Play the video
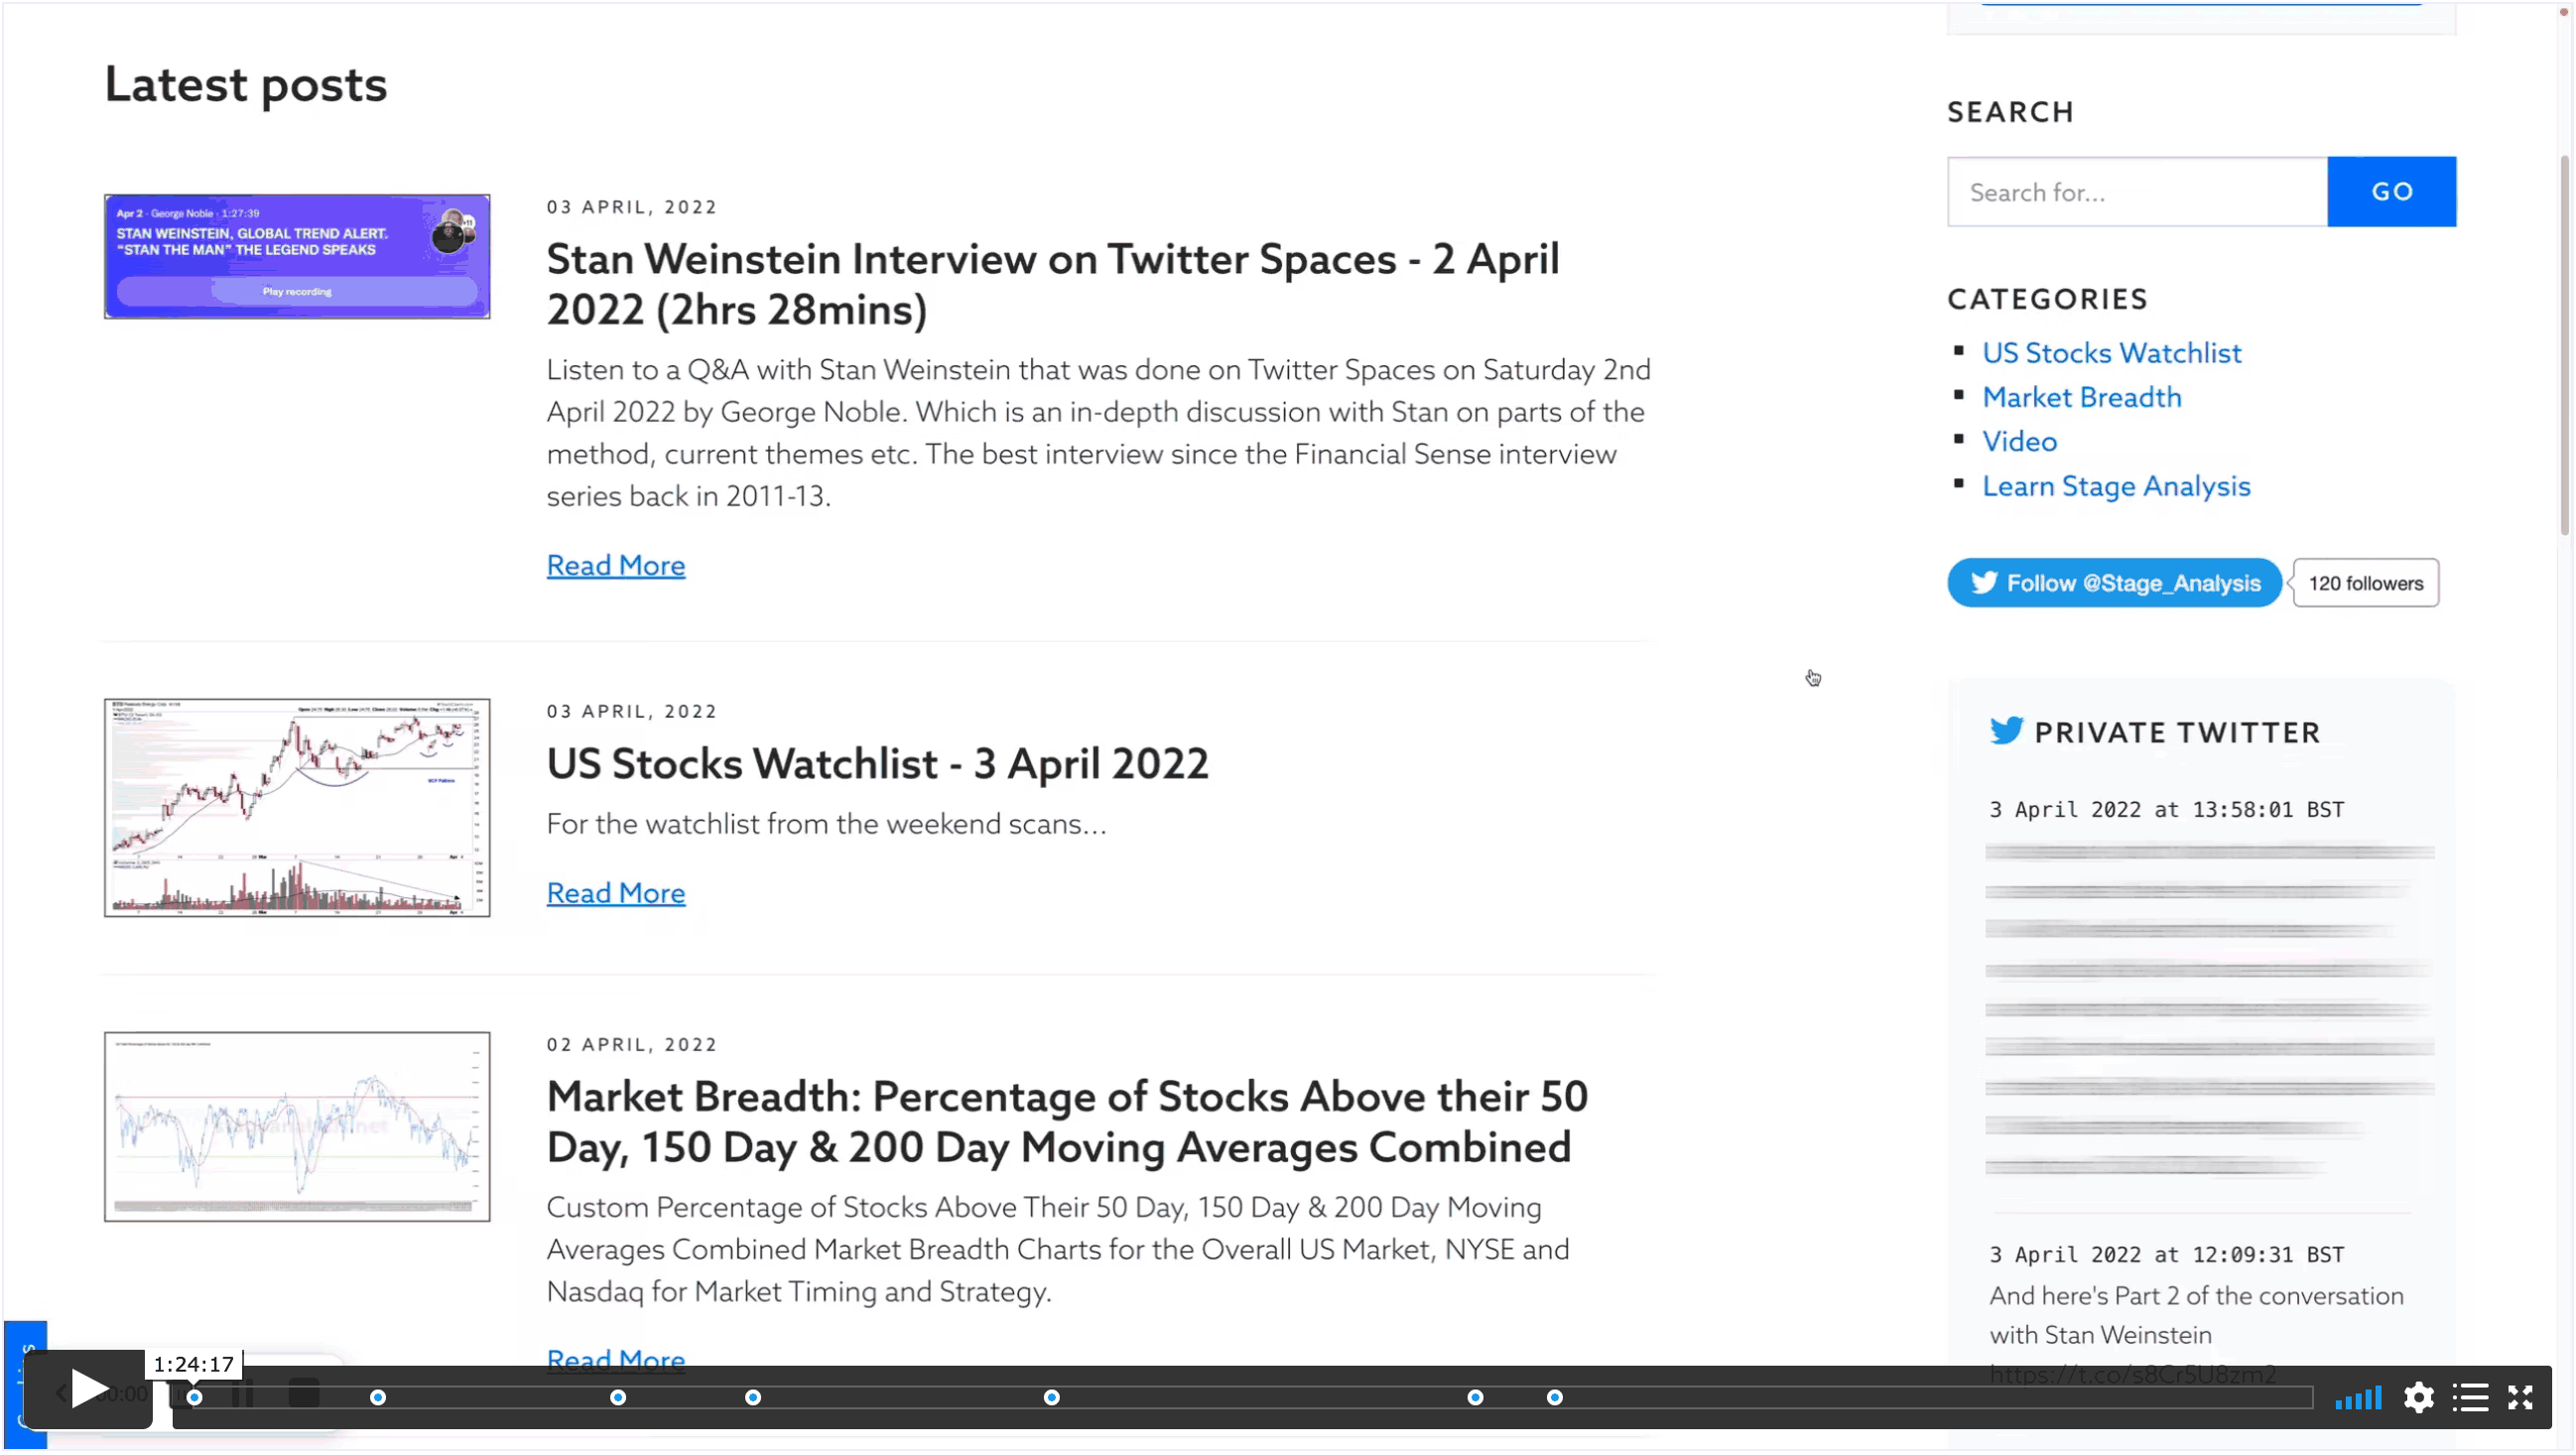Screen dimensions: 2576x1455 (x=88, y=1391)
